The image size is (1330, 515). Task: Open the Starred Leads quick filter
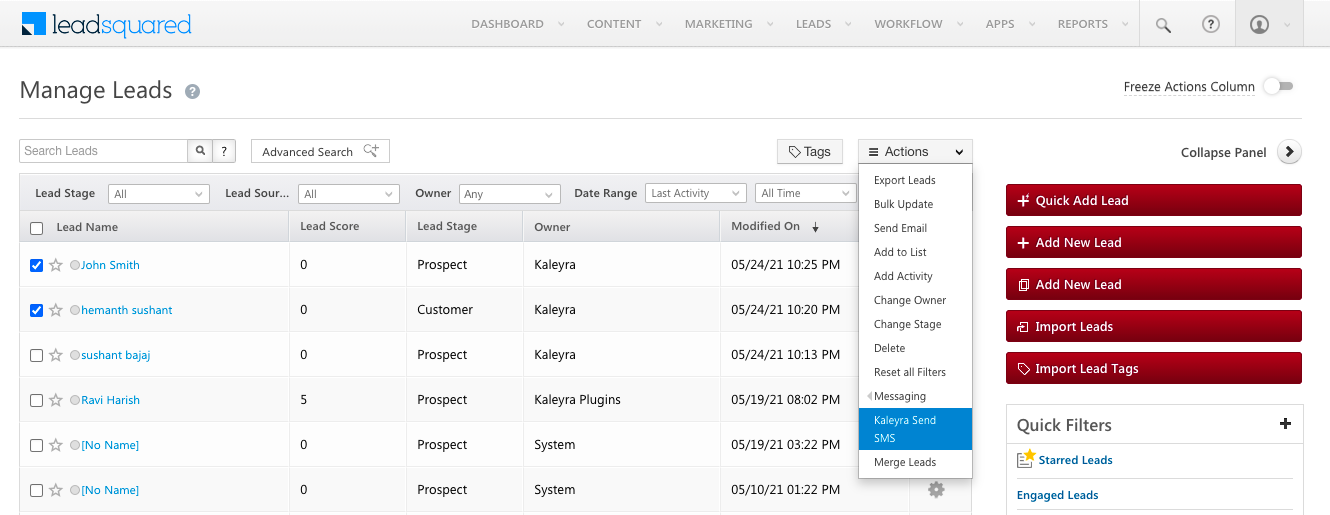(1075, 460)
